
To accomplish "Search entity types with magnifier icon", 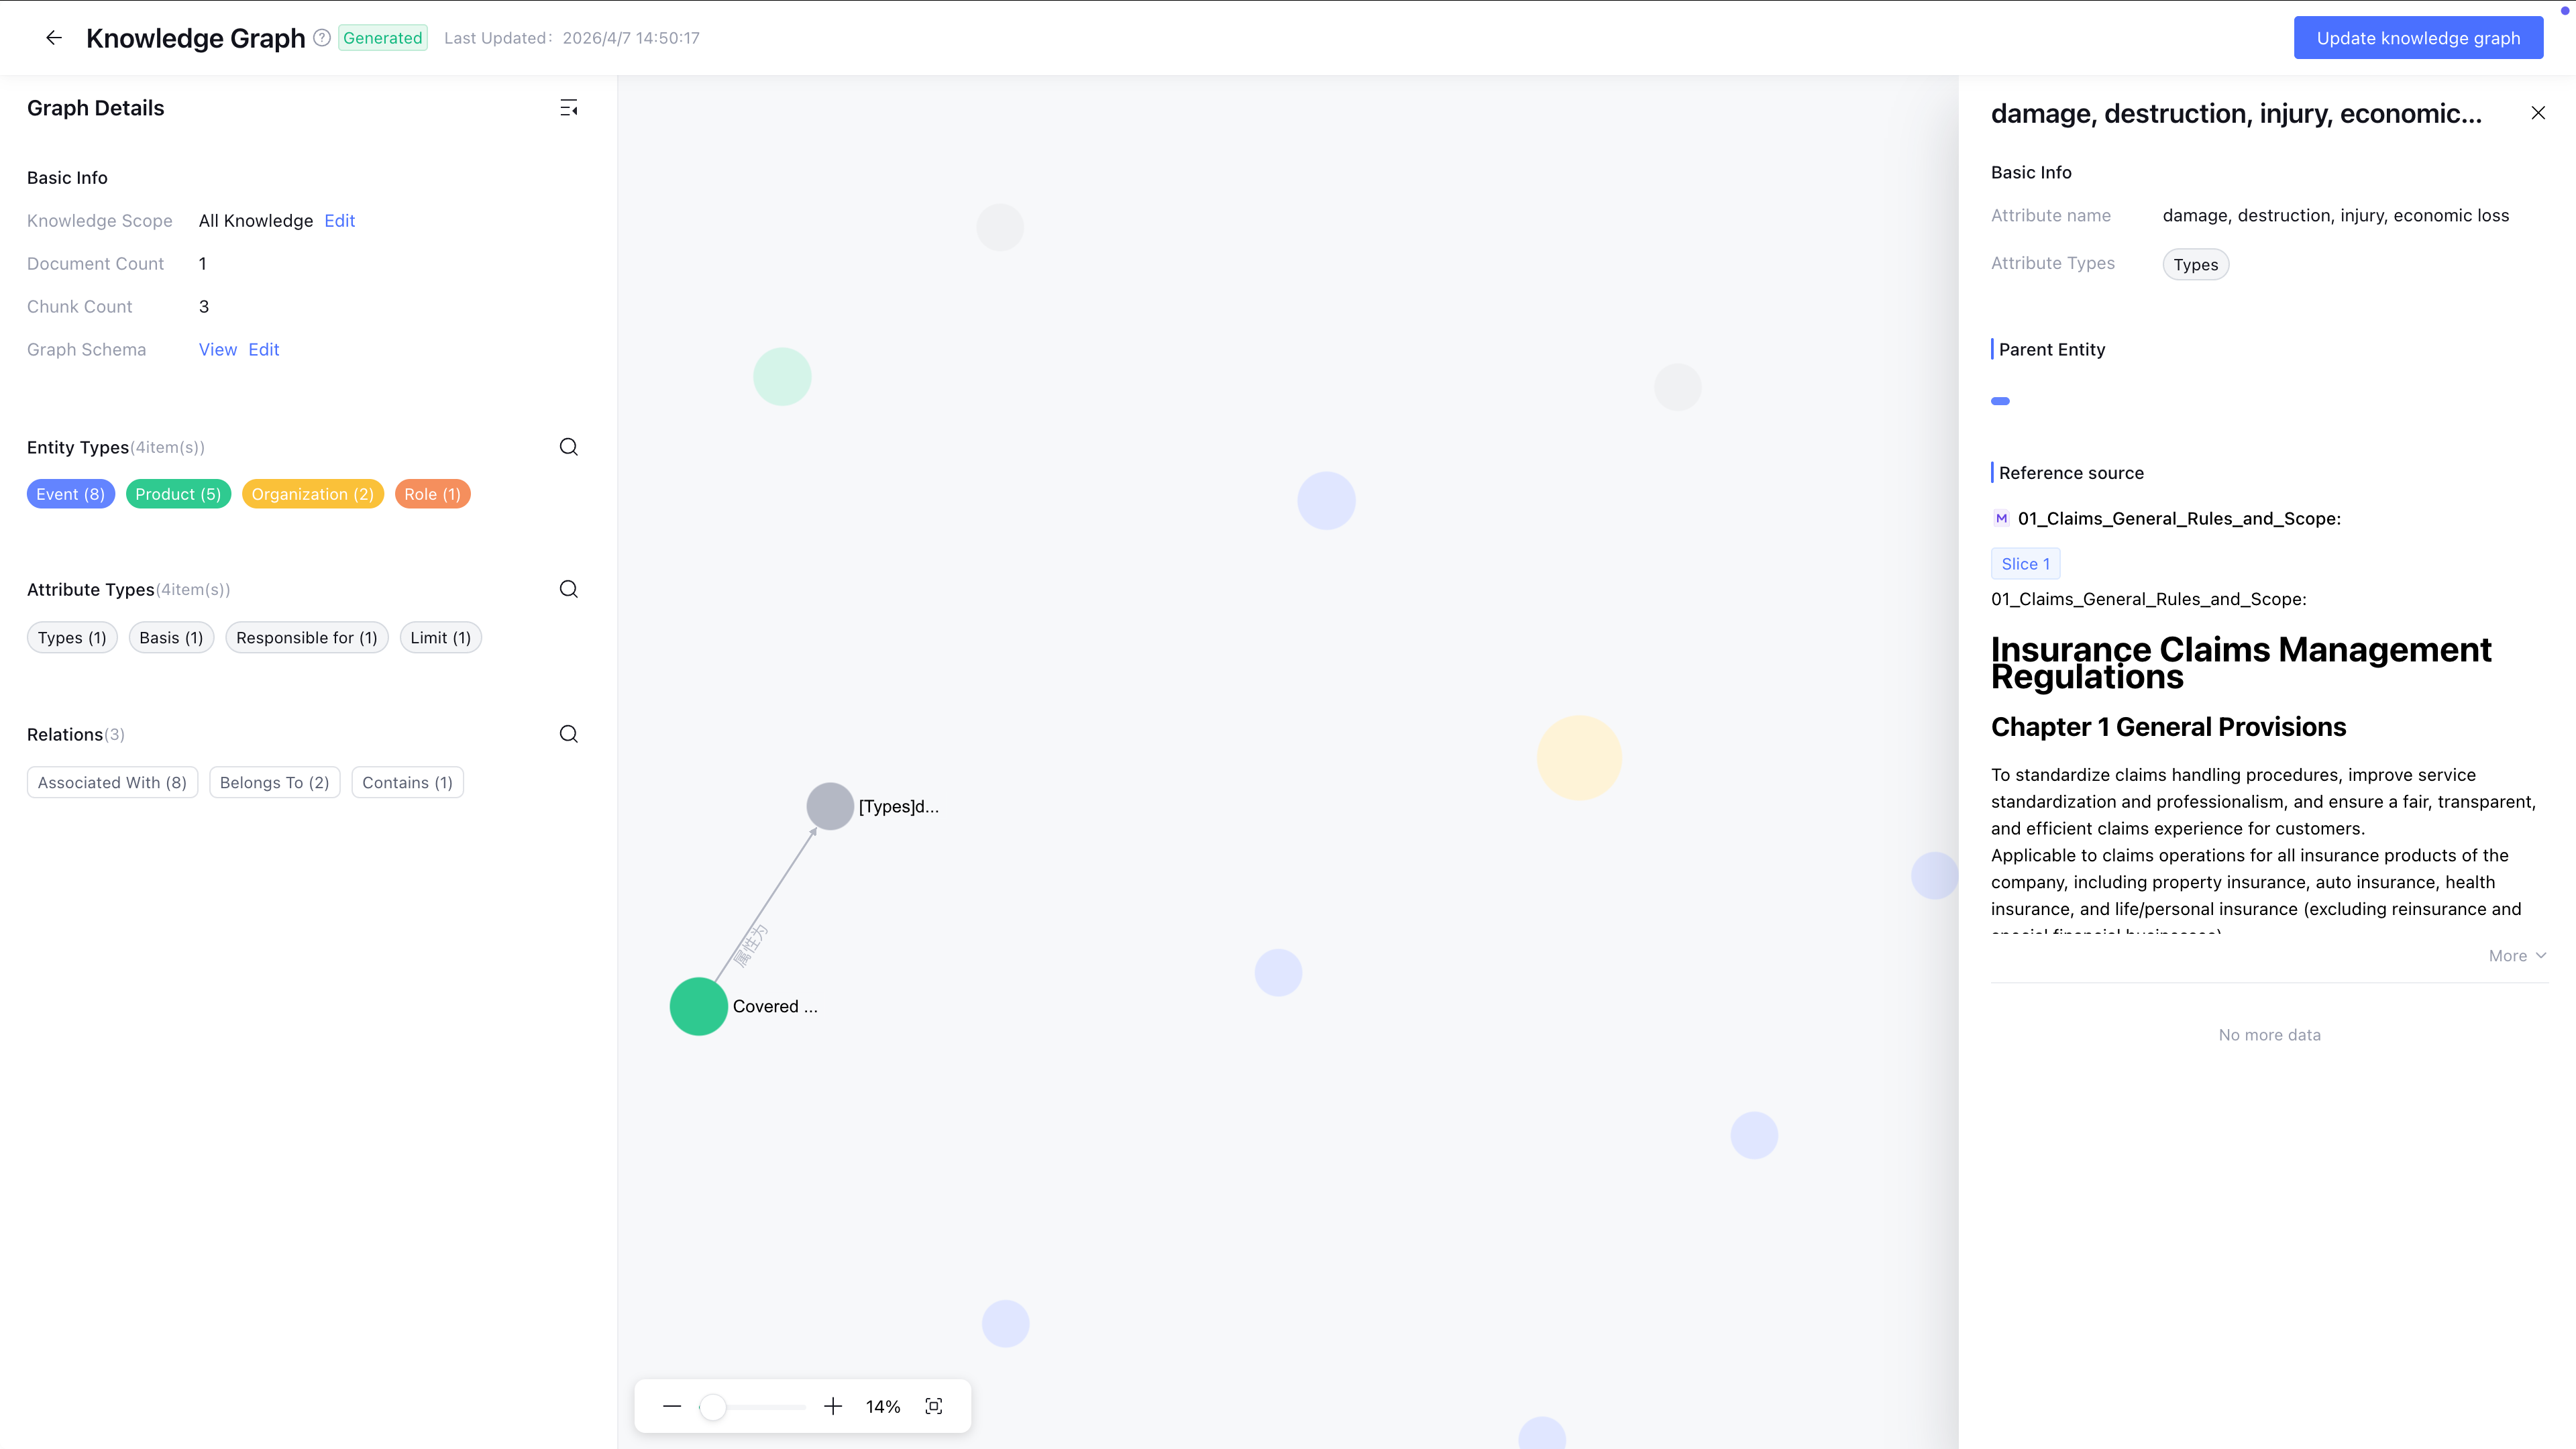I will click(x=569, y=447).
